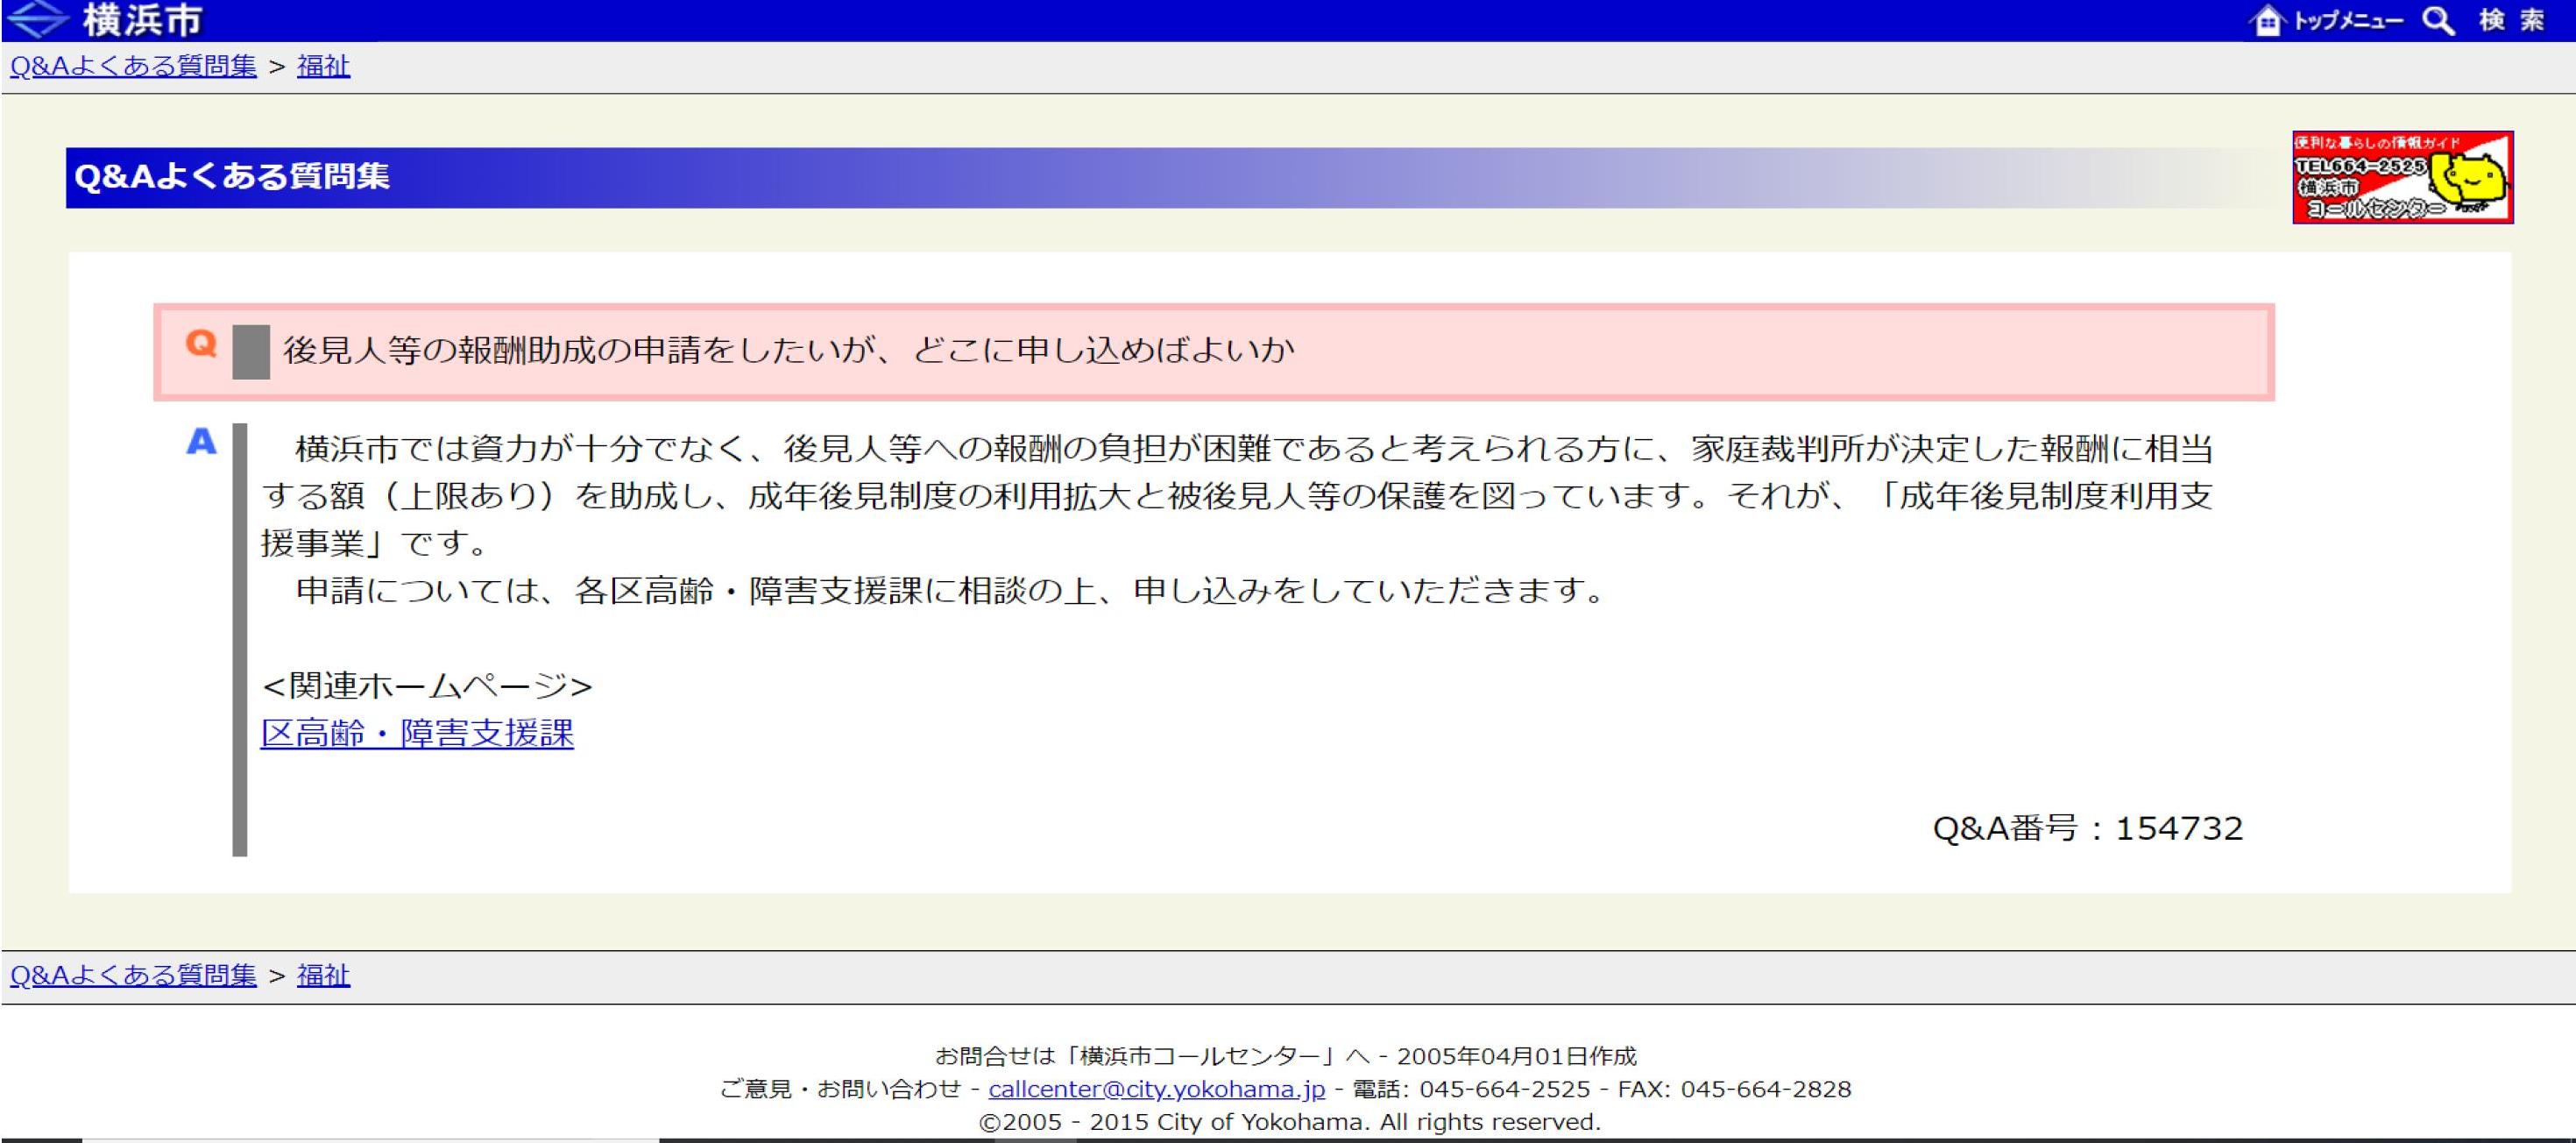The height and width of the screenshot is (1143, 2576).
Task: Open the 区高齢・障害支援課 related link
Action: click(417, 733)
